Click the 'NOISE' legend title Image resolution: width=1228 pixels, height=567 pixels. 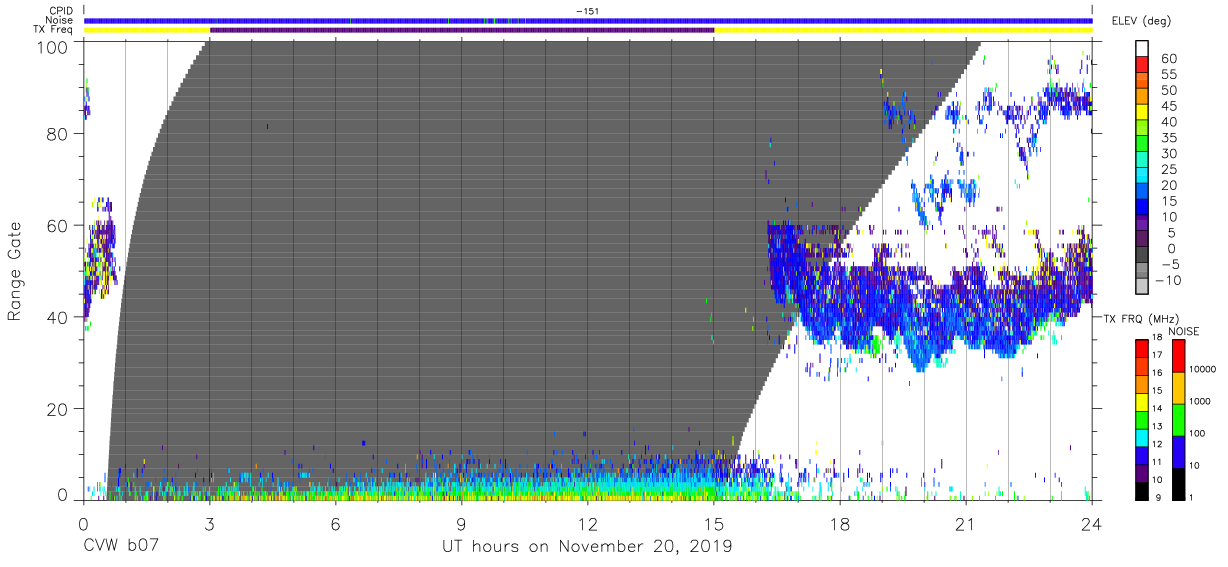pyautogui.click(x=1185, y=331)
